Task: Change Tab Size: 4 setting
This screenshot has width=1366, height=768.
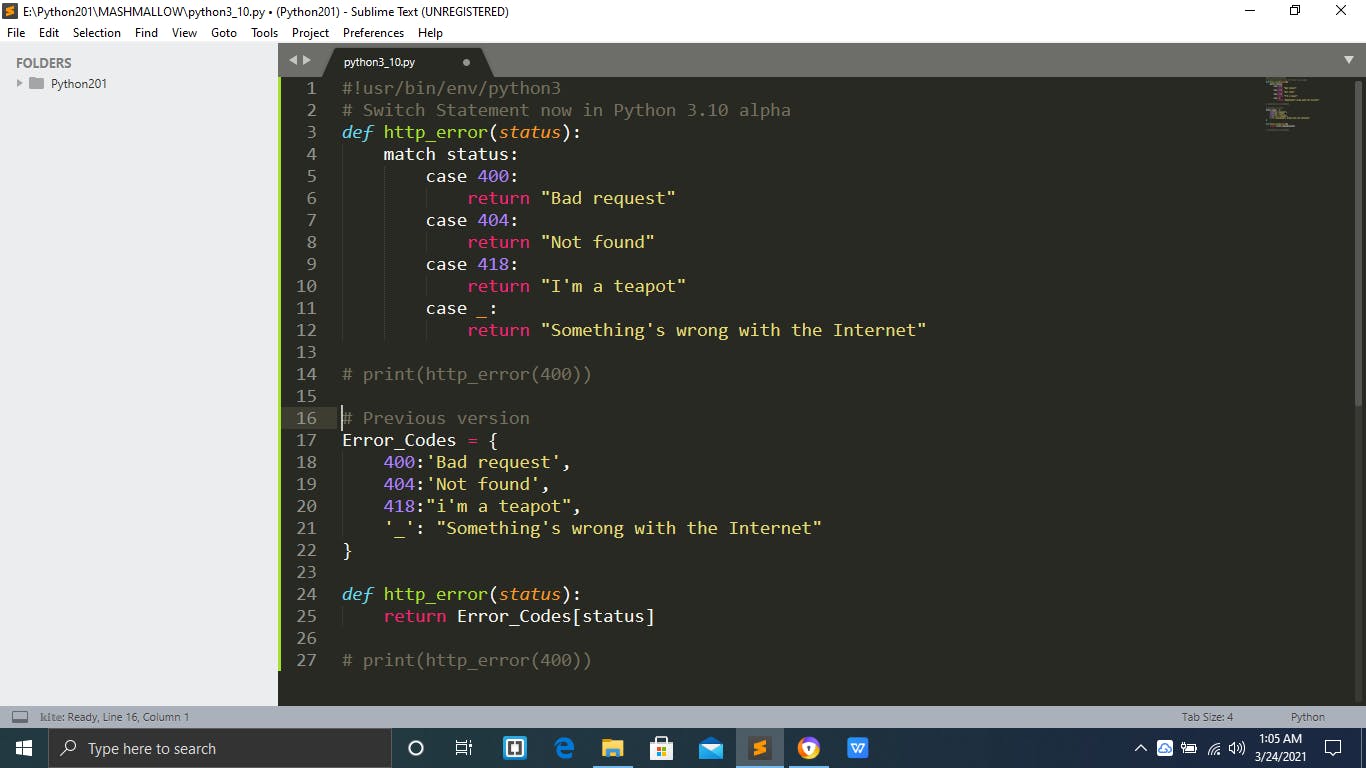Action: [x=1207, y=717]
